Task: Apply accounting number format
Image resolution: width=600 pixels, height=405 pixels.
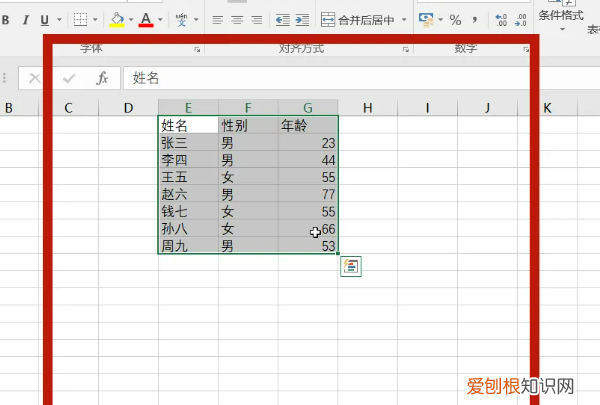Action: pyautogui.click(x=426, y=20)
